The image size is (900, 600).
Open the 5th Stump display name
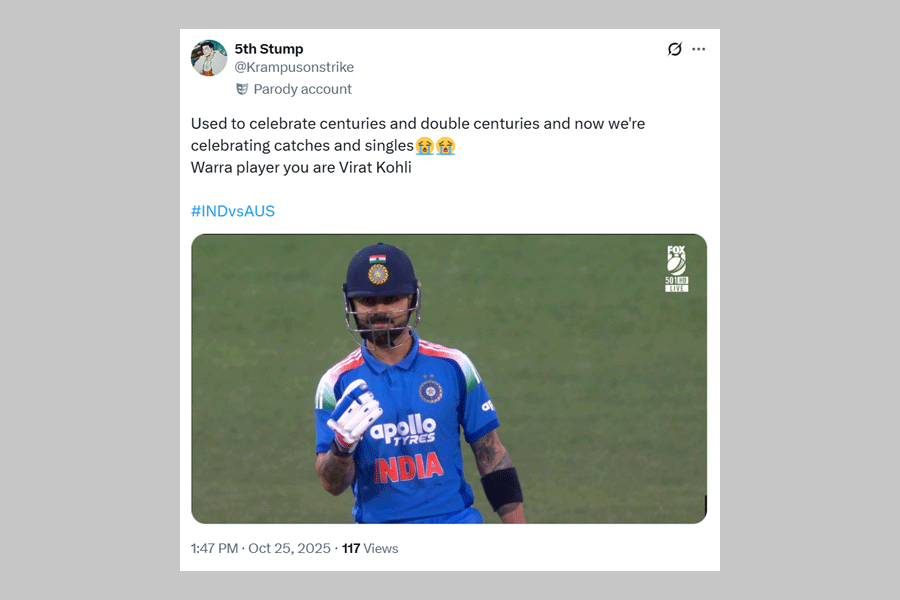pyautogui.click(x=269, y=49)
